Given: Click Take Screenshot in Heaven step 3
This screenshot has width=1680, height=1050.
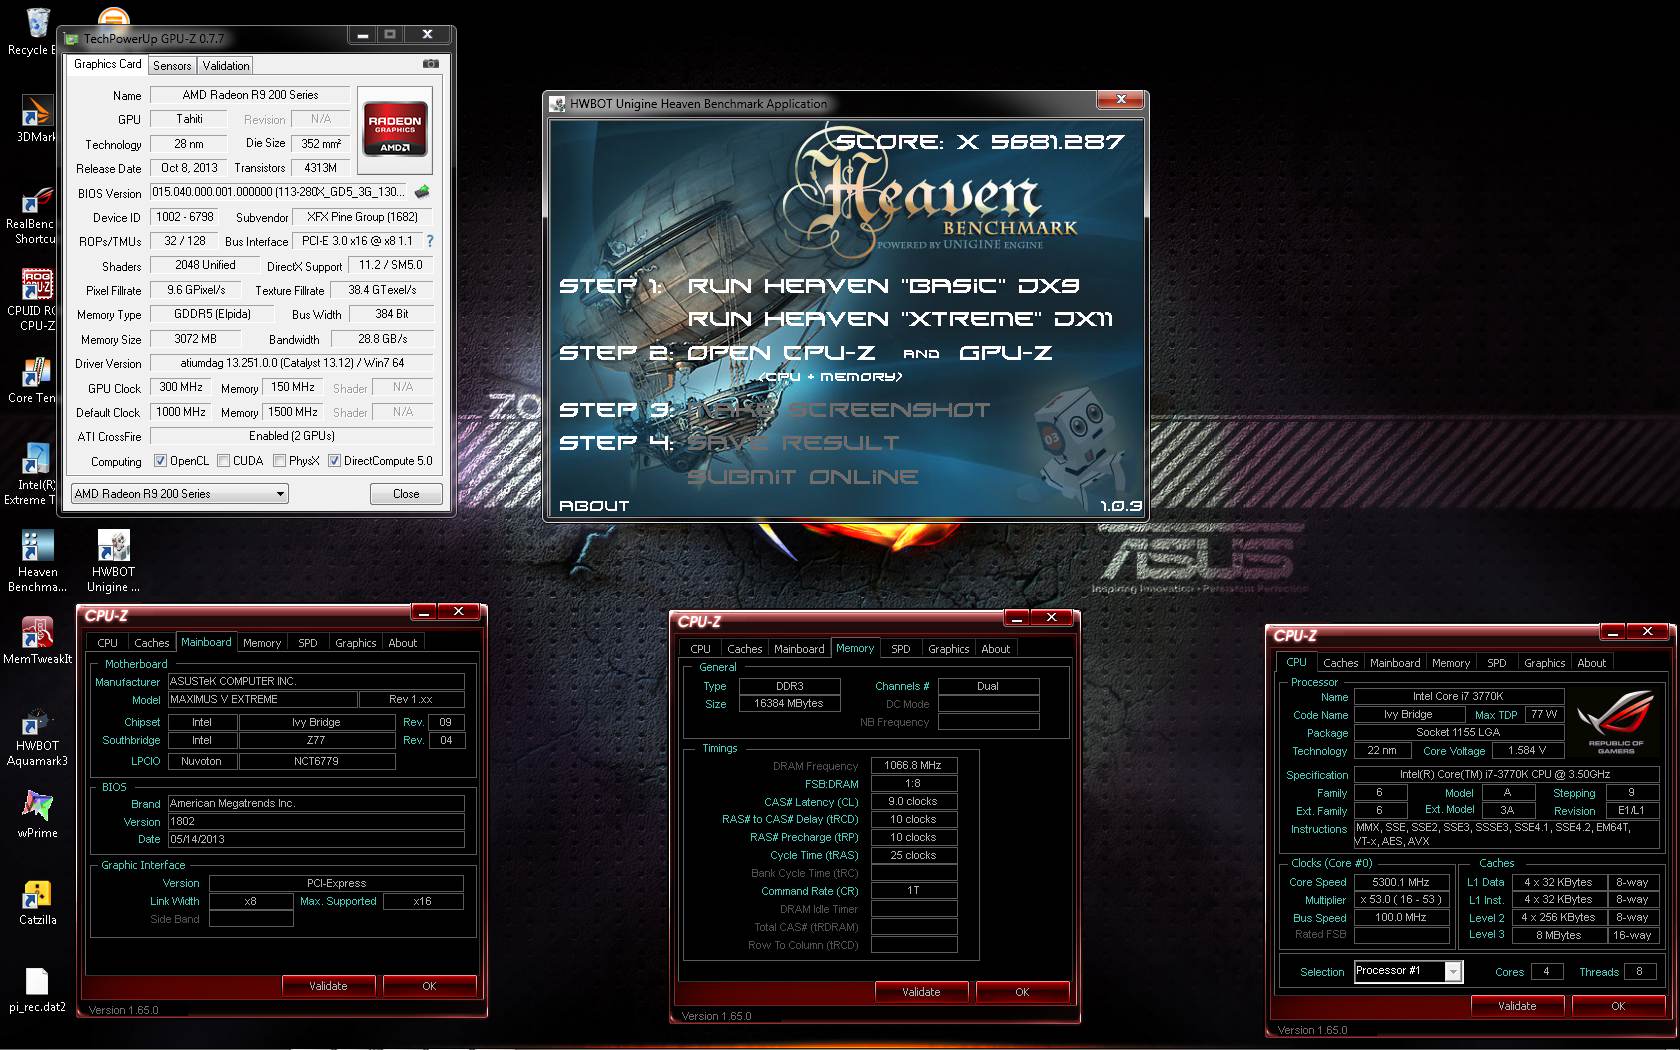Looking at the screenshot, I should pos(838,410).
